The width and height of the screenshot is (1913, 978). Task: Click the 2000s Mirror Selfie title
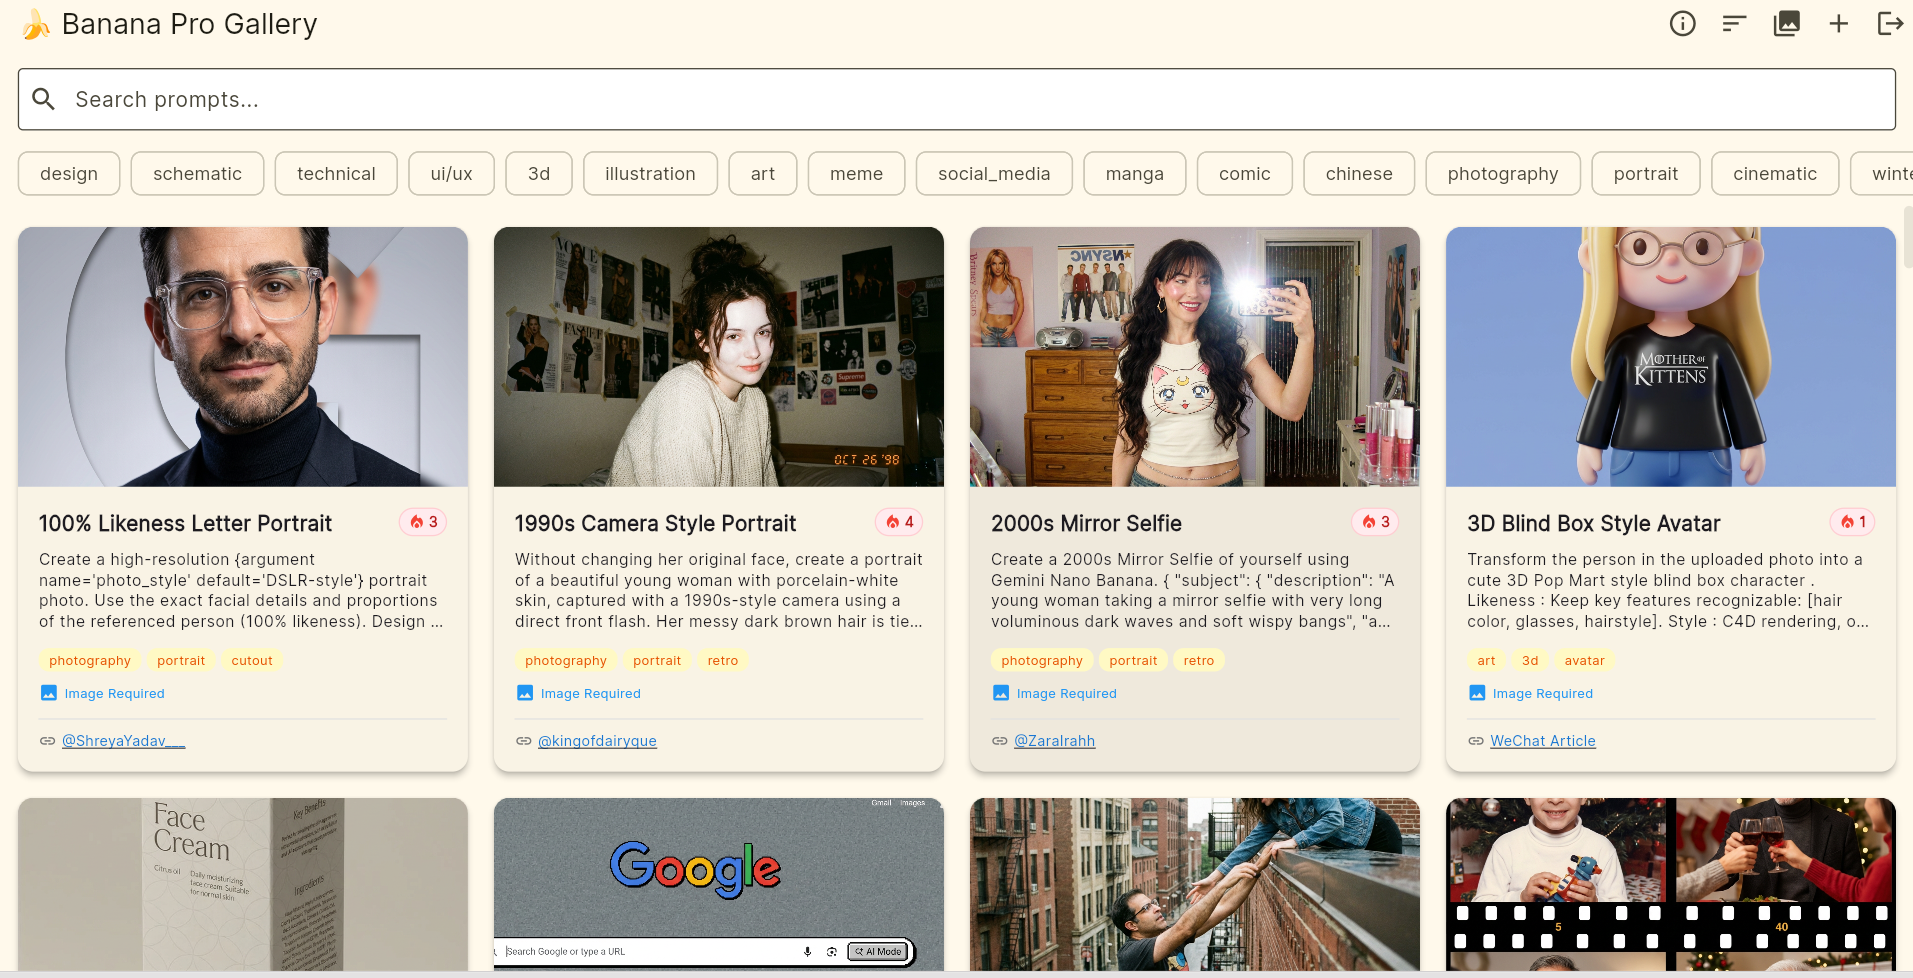coord(1087,524)
